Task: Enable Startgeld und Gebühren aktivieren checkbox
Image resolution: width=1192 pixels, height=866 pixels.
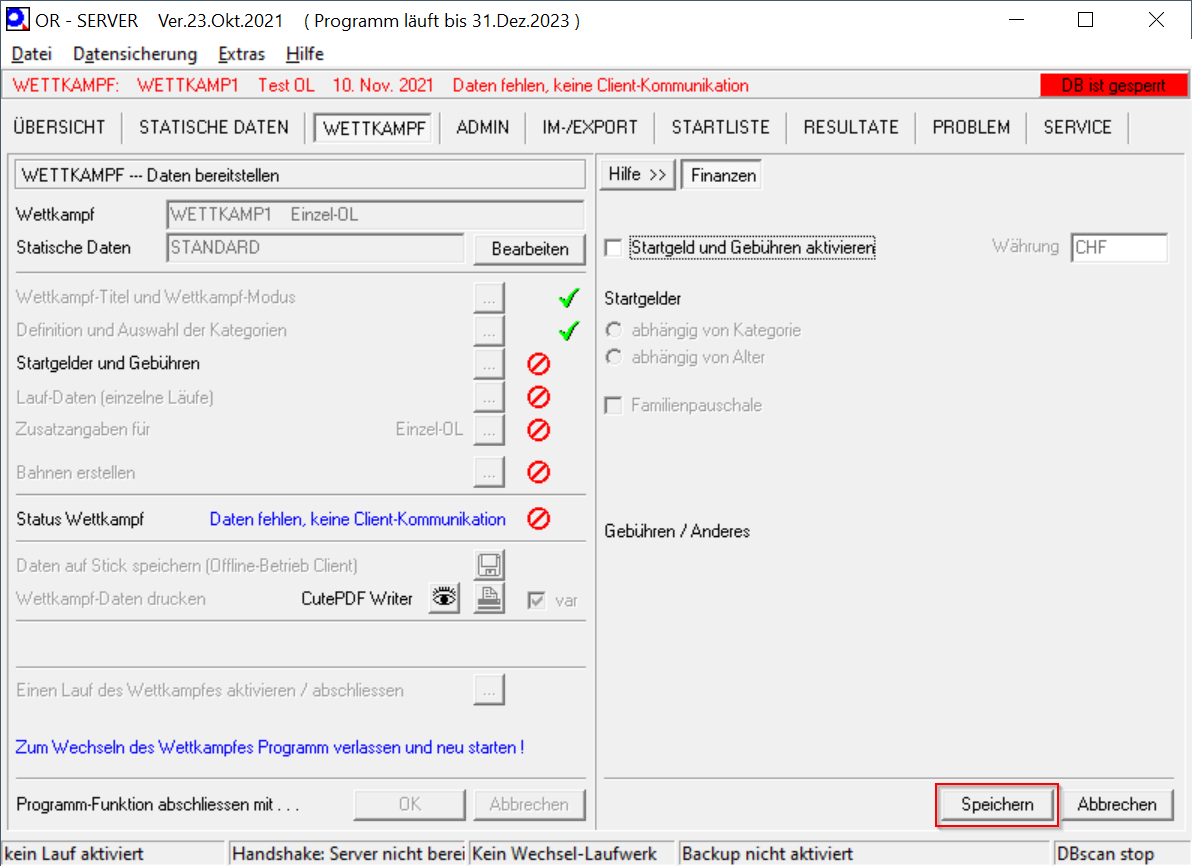Action: tap(613, 247)
